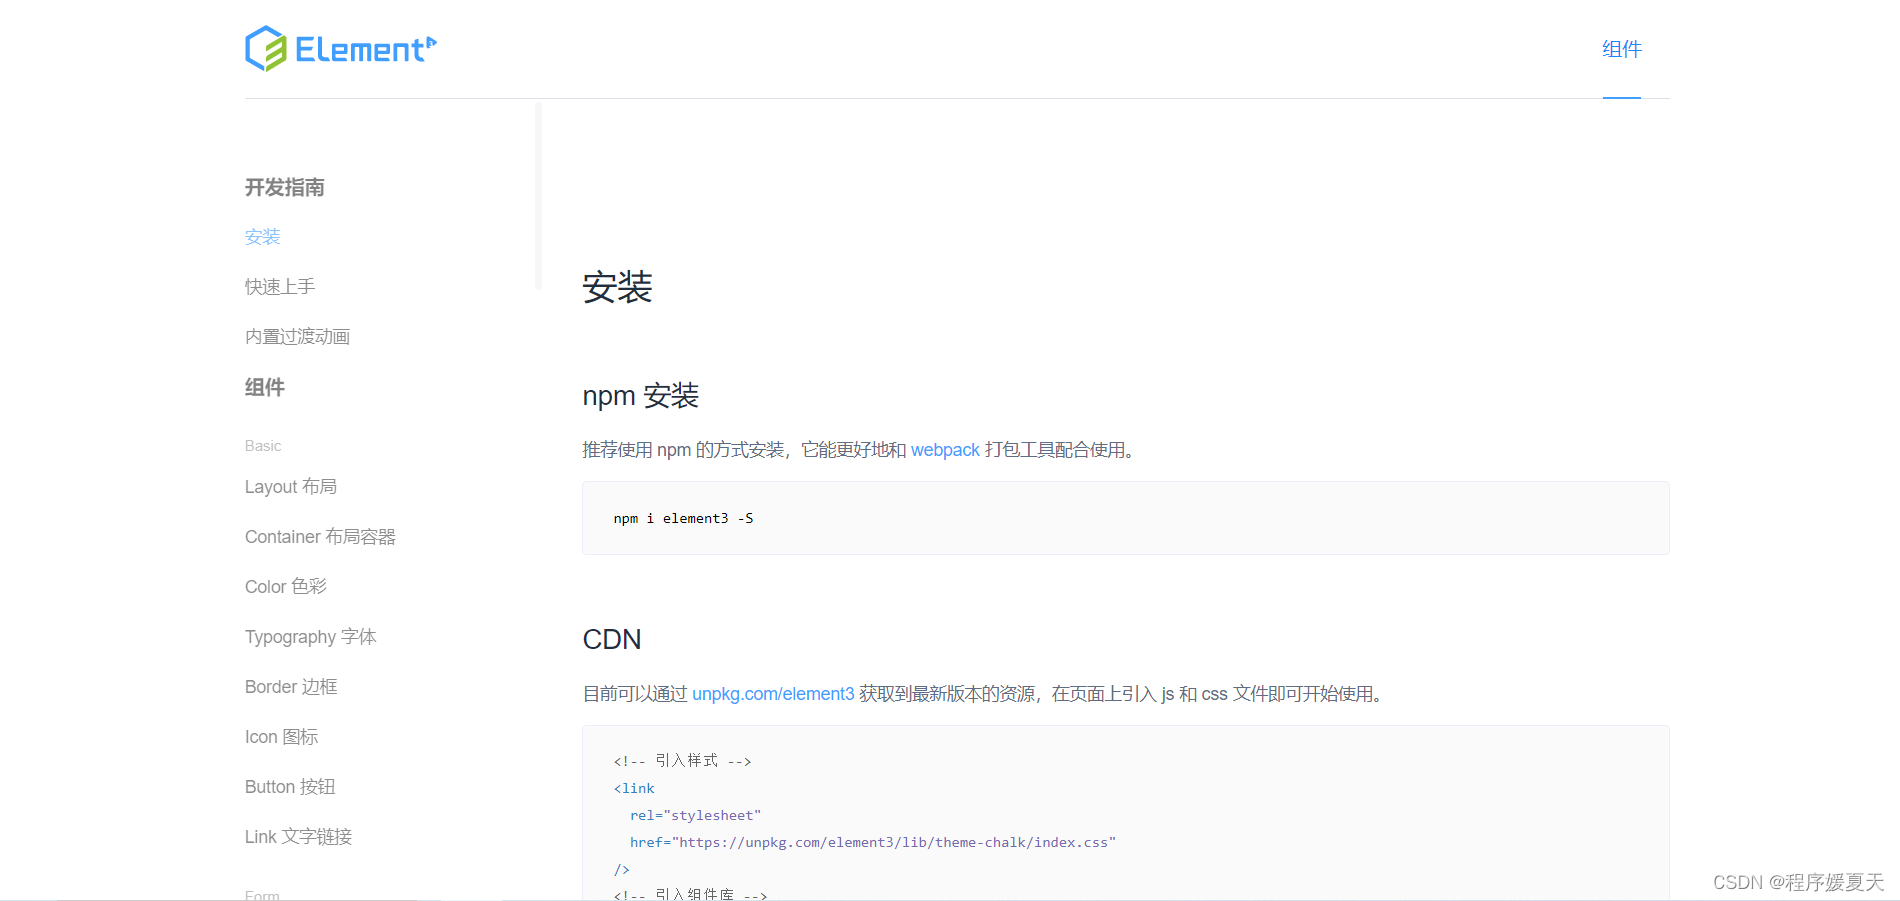Click the 开发指南 sidebar heading
Viewport: 1900px width, 901px height.
(x=285, y=187)
